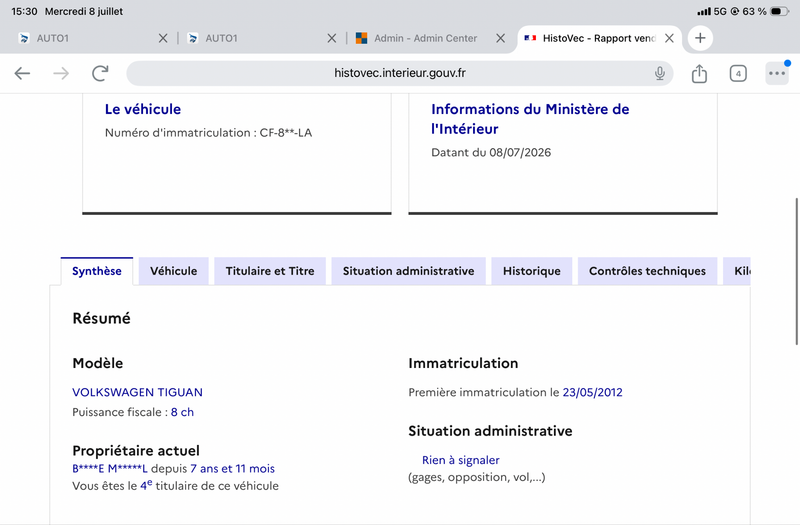Click the B****E M*****L owner name
The width and height of the screenshot is (800, 525).
(110, 468)
